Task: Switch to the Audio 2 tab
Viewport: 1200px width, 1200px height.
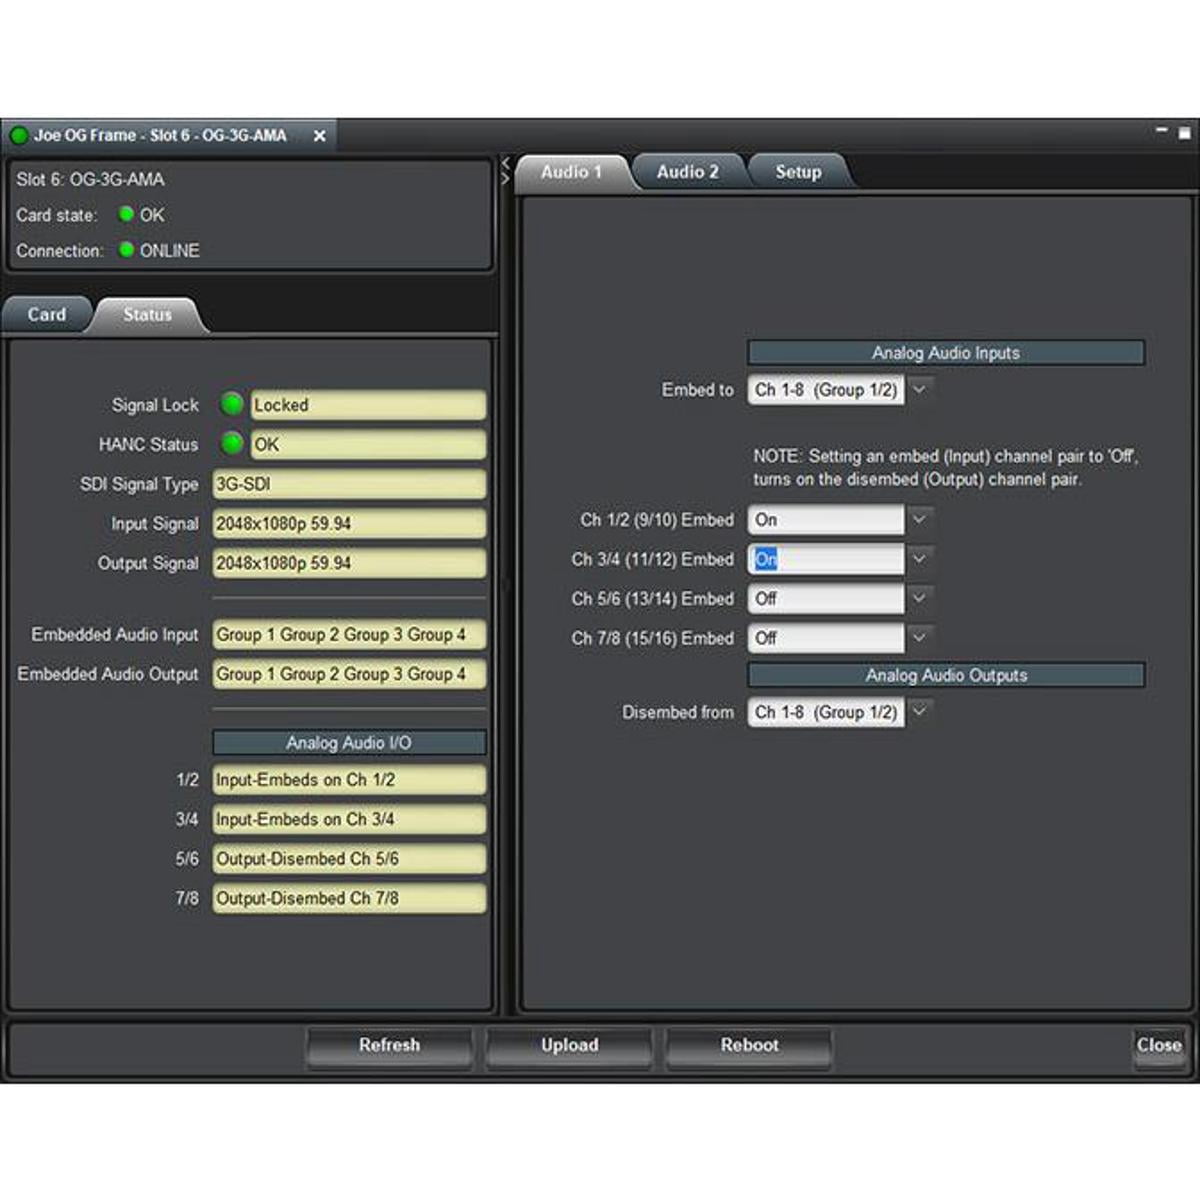Action: click(x=687, y=172)
